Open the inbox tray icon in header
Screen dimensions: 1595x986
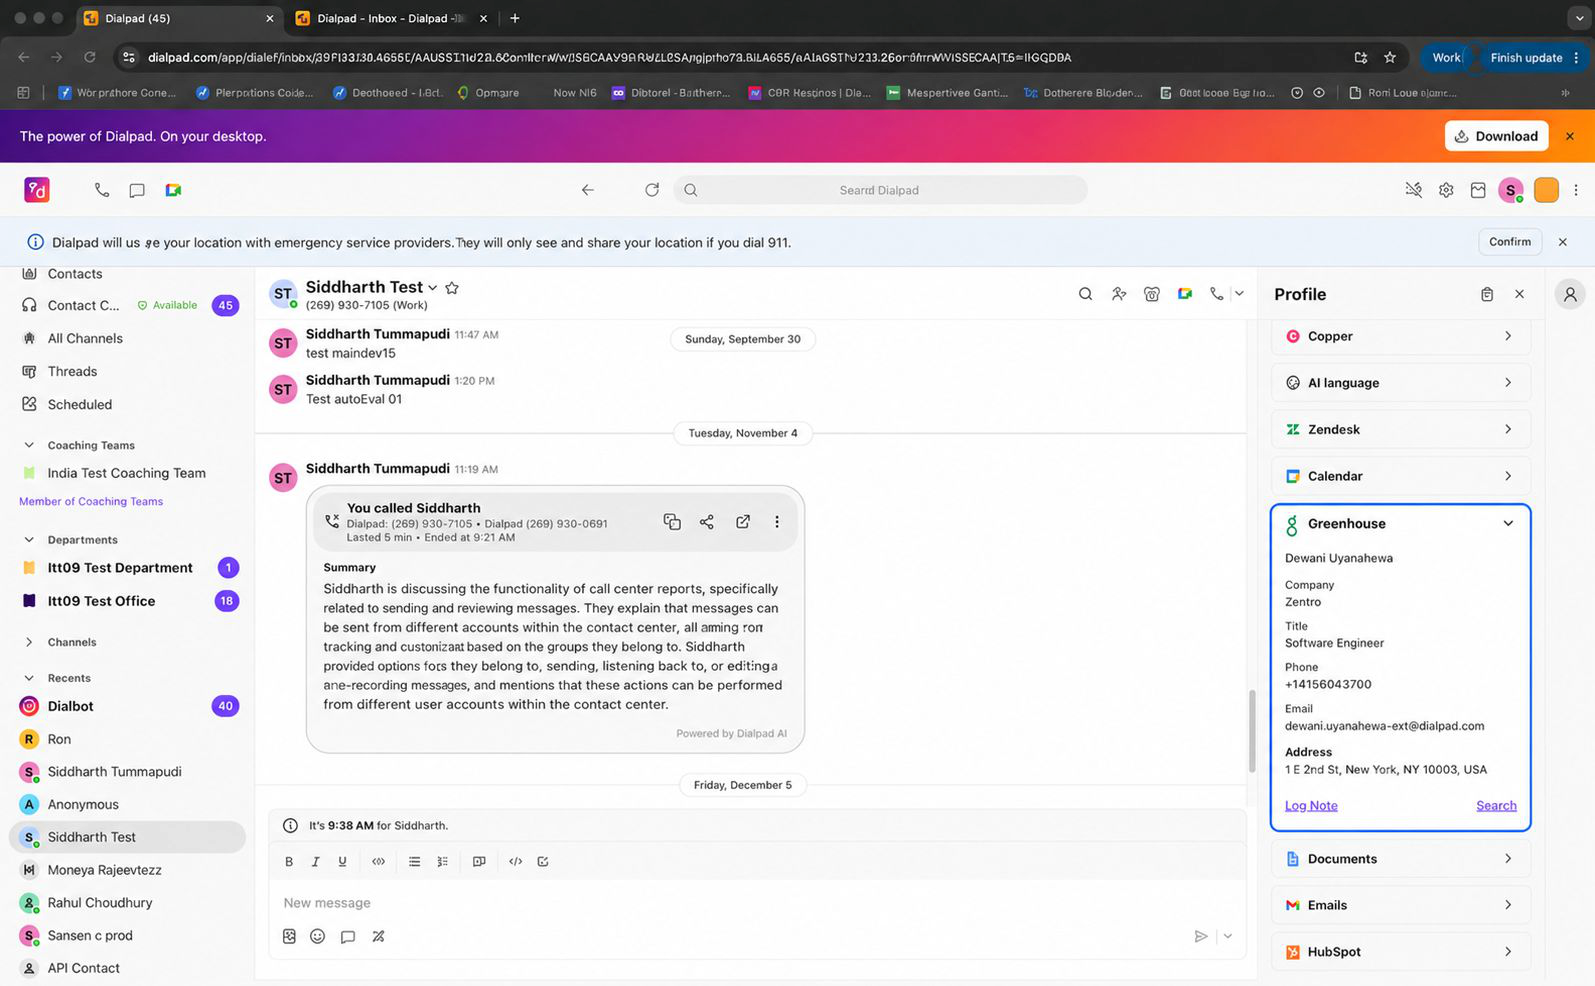(1478, 190)
